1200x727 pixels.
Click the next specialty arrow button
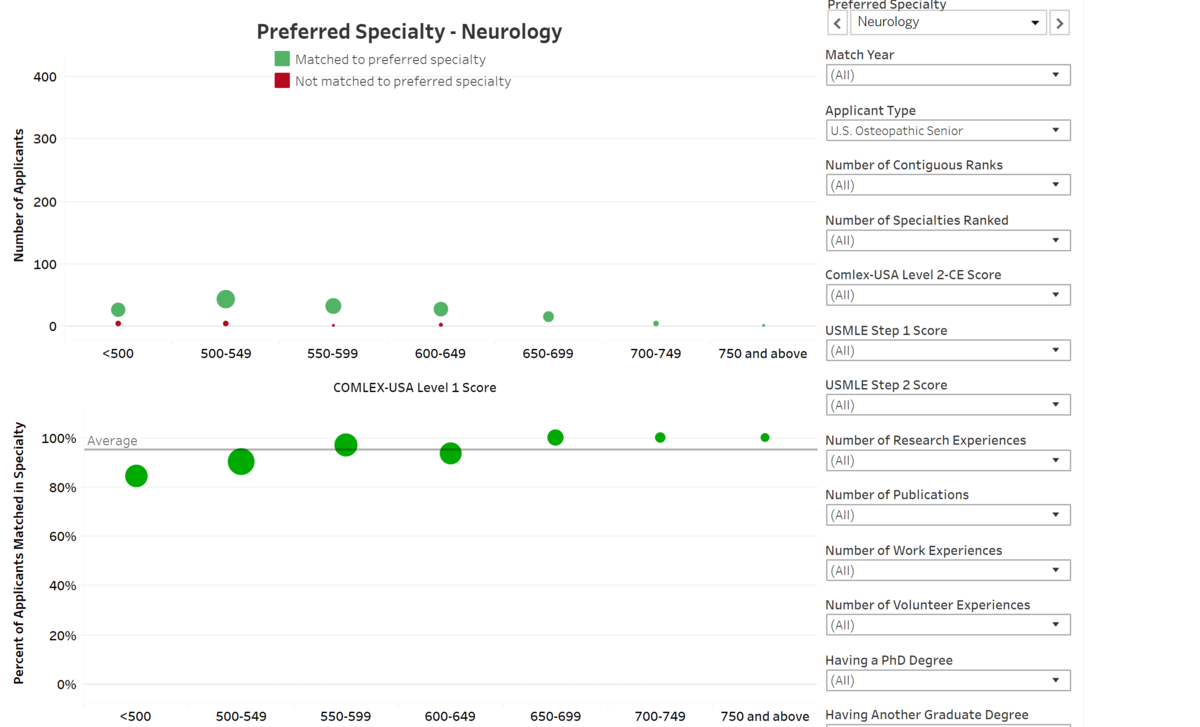pyautogui.click(x=1059, y=23)
